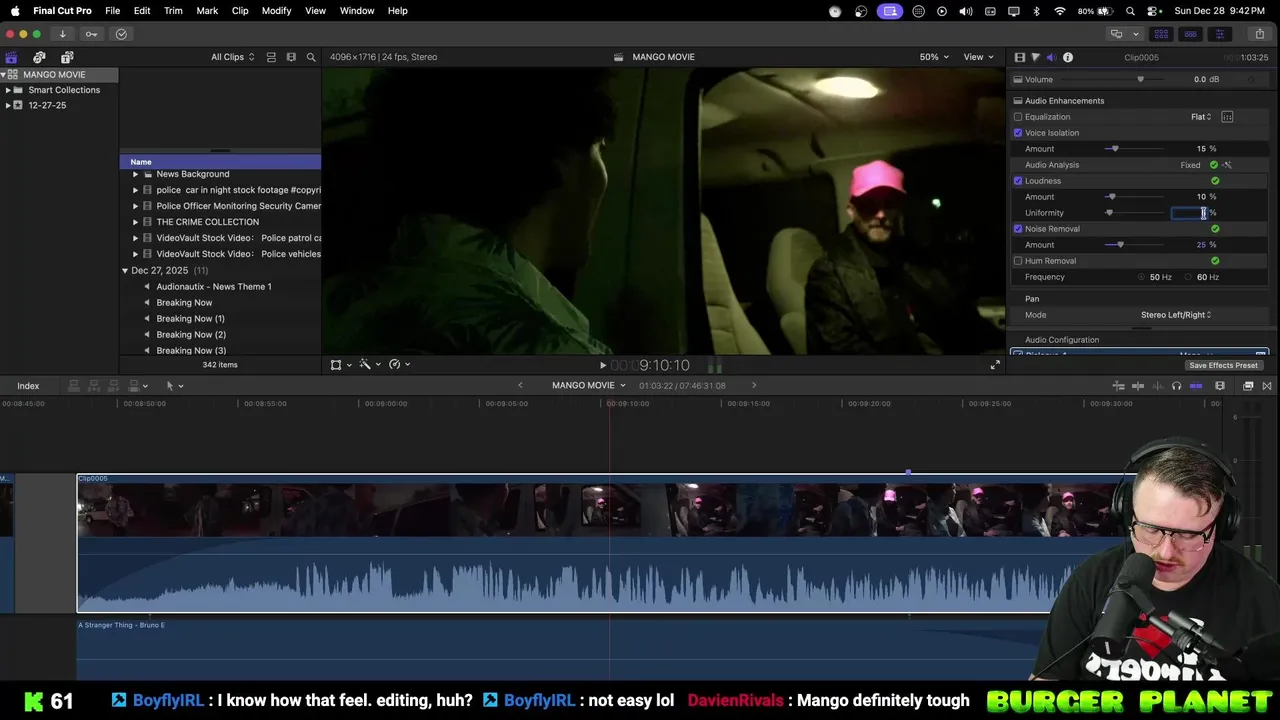Select the 60 Hz frequency radio
This screenshot has height=720, width=1280.
tap(1189, 277)
